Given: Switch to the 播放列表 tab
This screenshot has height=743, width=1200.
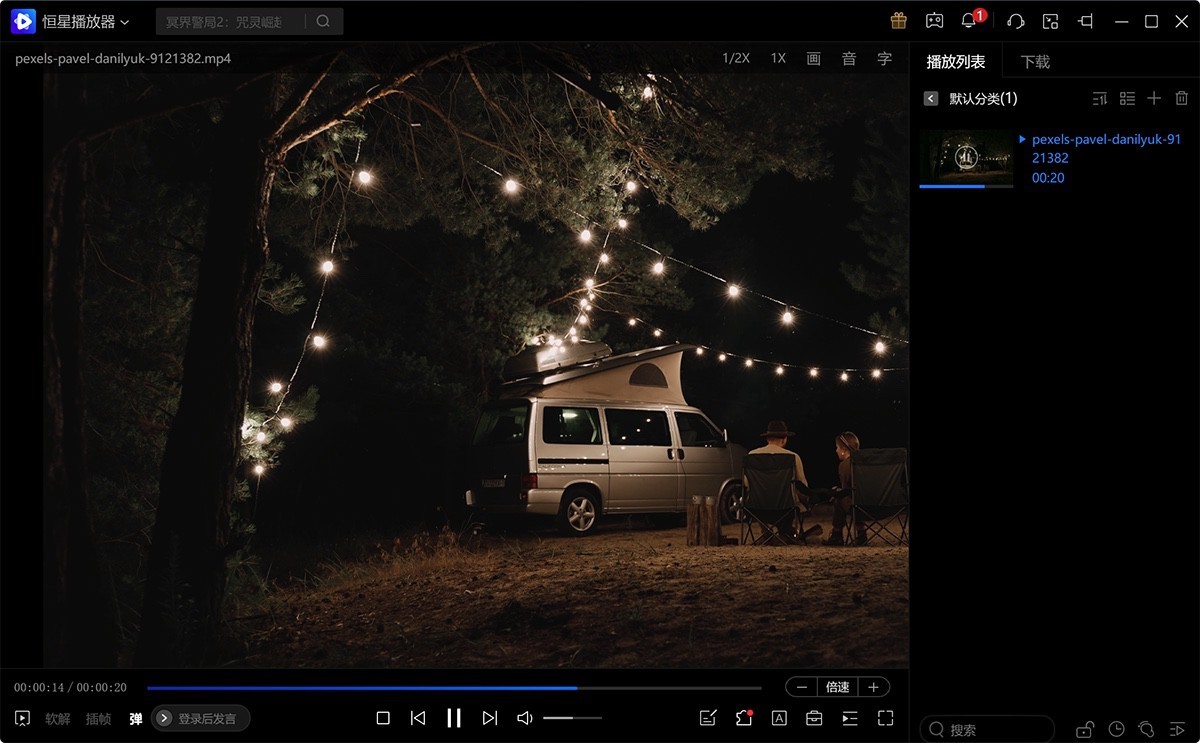Looking at the screenshot, I should pyautogui.click(x=956, y=62).
